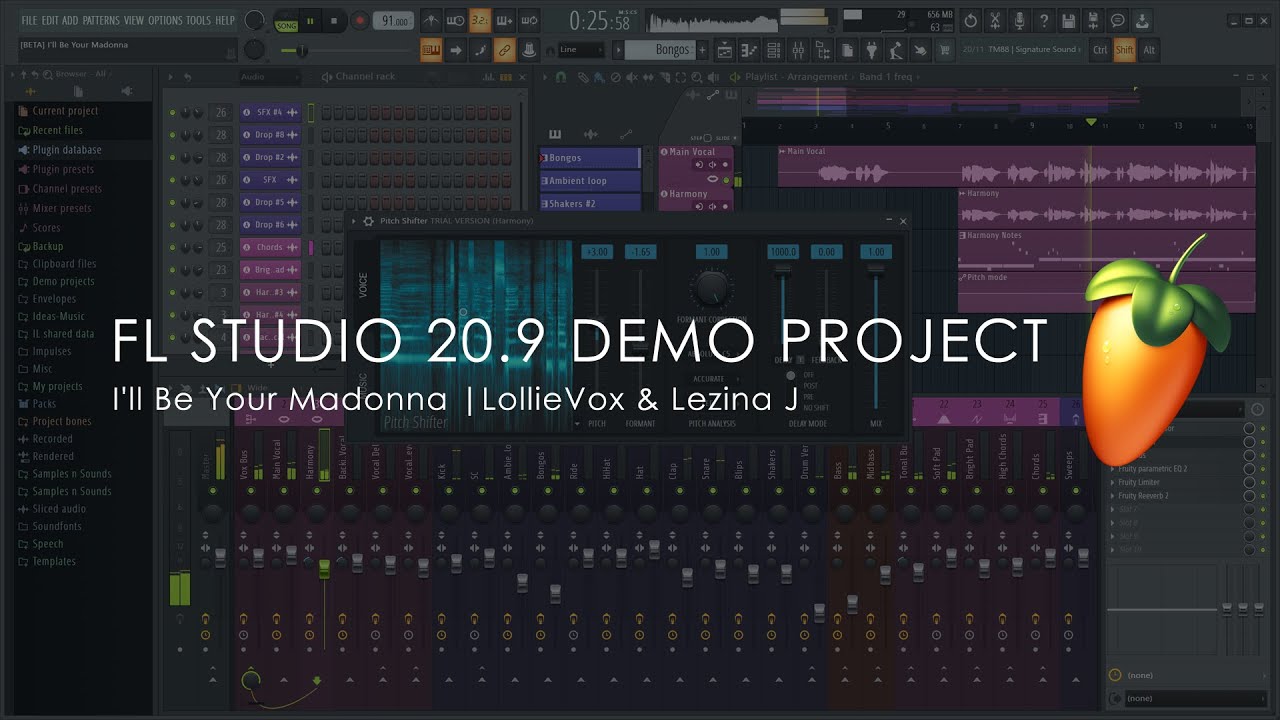The height and width of the screenshot is (720, 1280).
Task: Open the Playlist options arrow menu
Action: [x=545, y=77]
